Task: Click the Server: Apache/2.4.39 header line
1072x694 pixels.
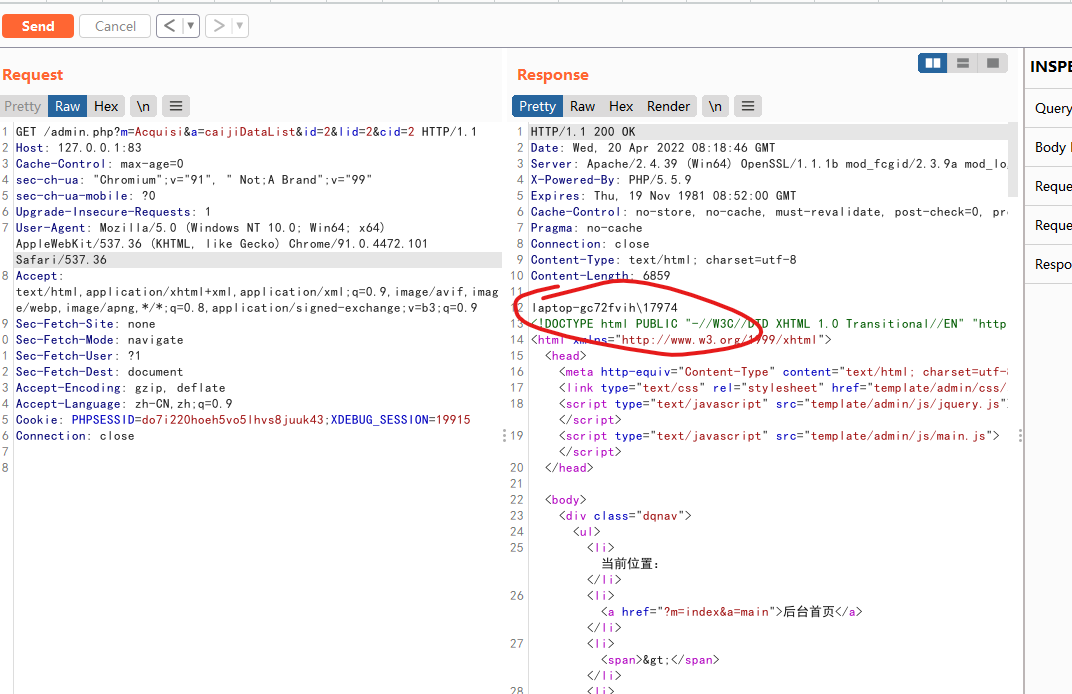Action: (x=768, y=163)
